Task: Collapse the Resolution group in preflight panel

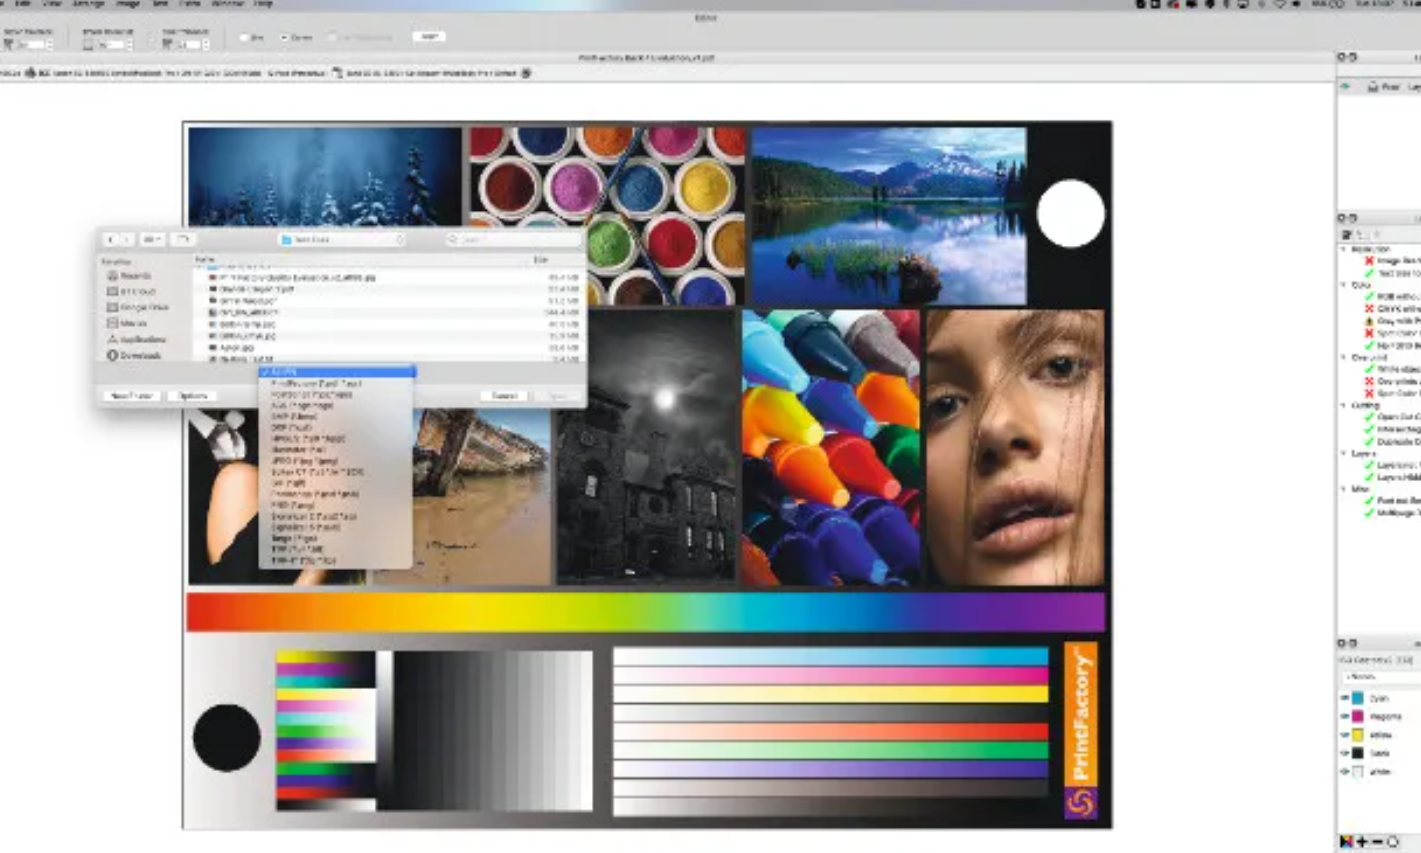Action: 1344,249
